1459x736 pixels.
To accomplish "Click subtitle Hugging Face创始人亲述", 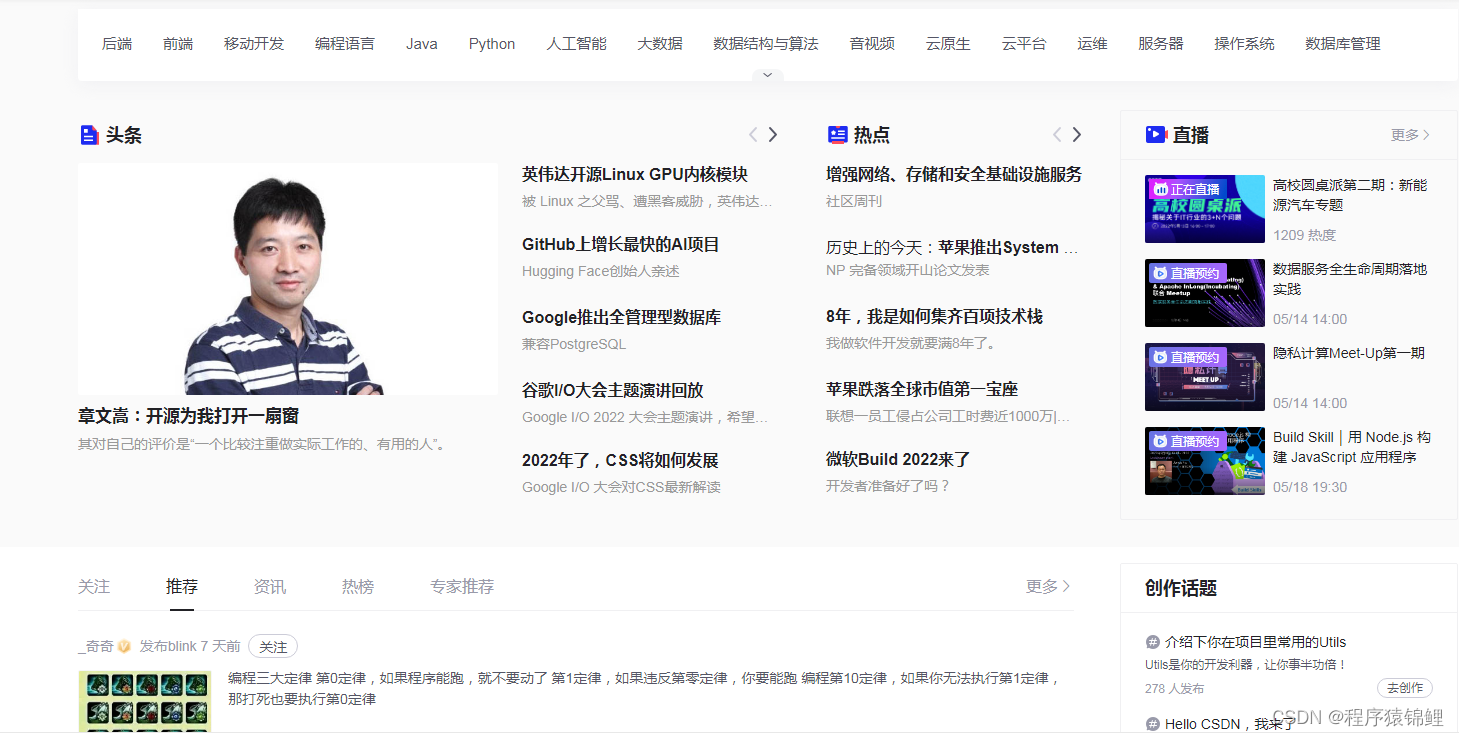I will 601,271.
